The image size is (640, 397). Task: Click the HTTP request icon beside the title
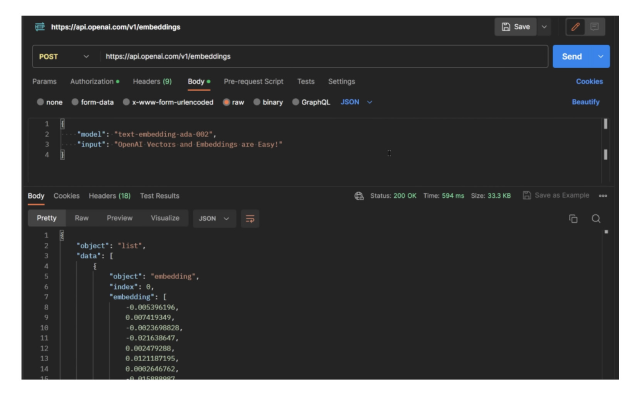pyautogui.click(x=40, y=27)
